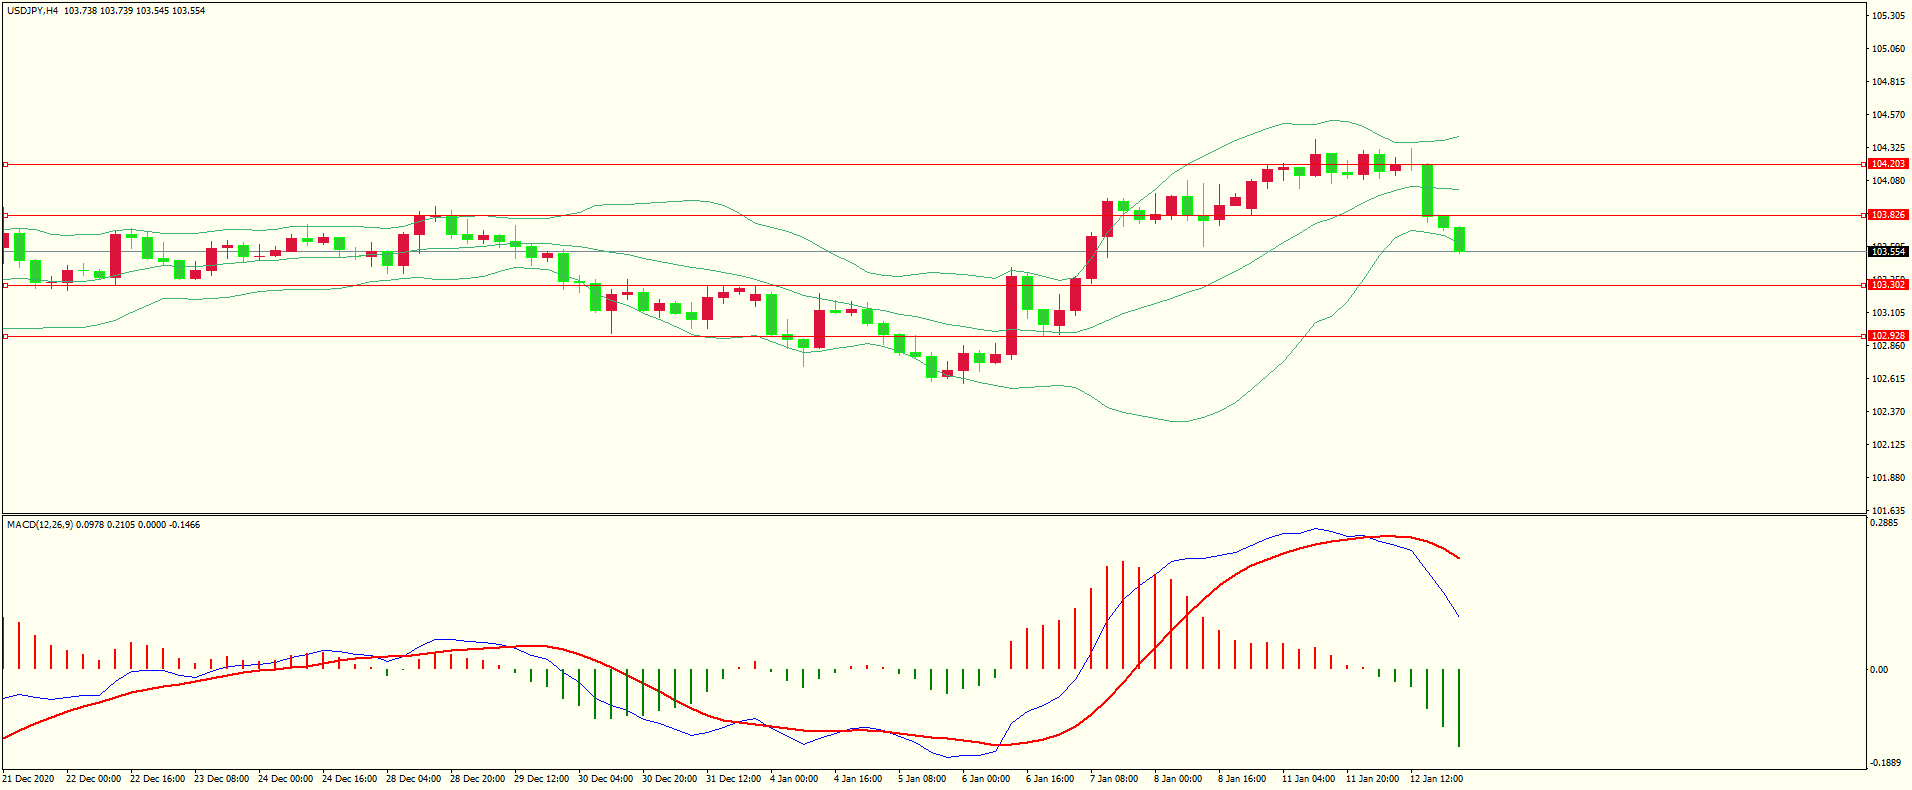Select the red 102.928 price tag
This screenshot has width=1912, height=790.
1888,336
